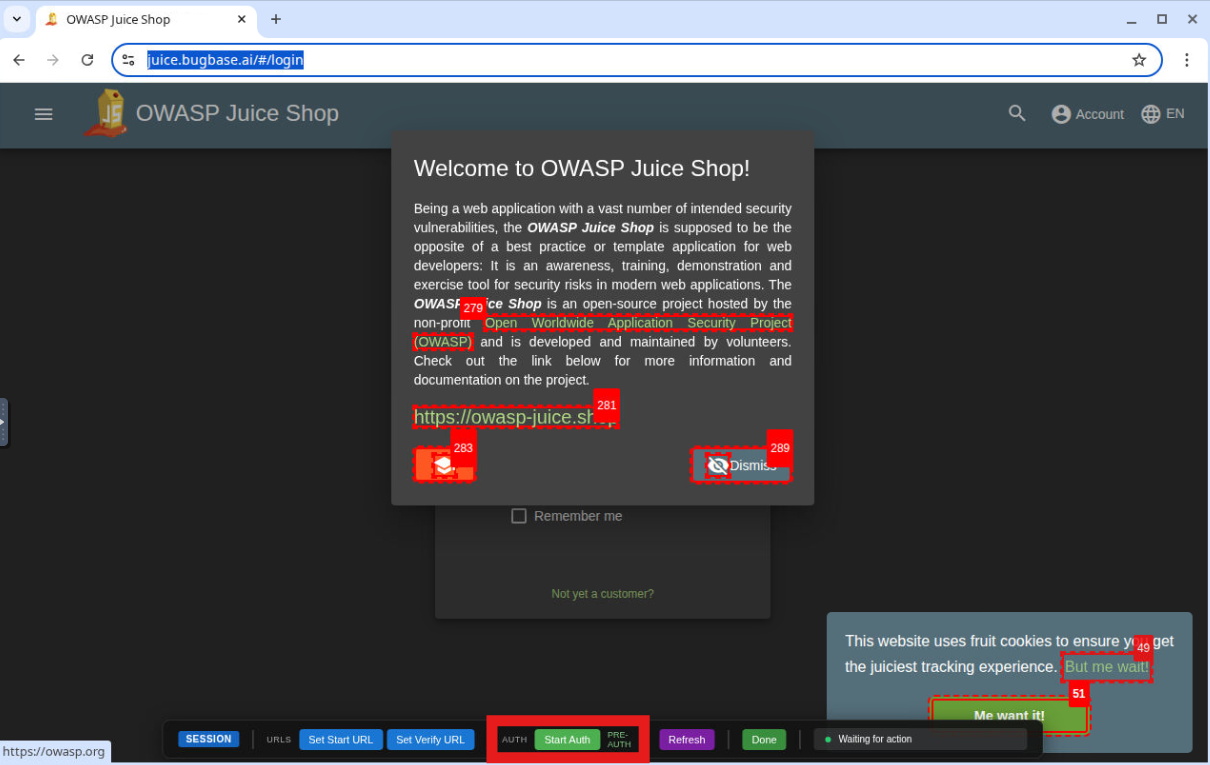Toggle the Remember me checkbox
The width and height of the screenshot is (1210, 765).
click(x=519, y=516)
